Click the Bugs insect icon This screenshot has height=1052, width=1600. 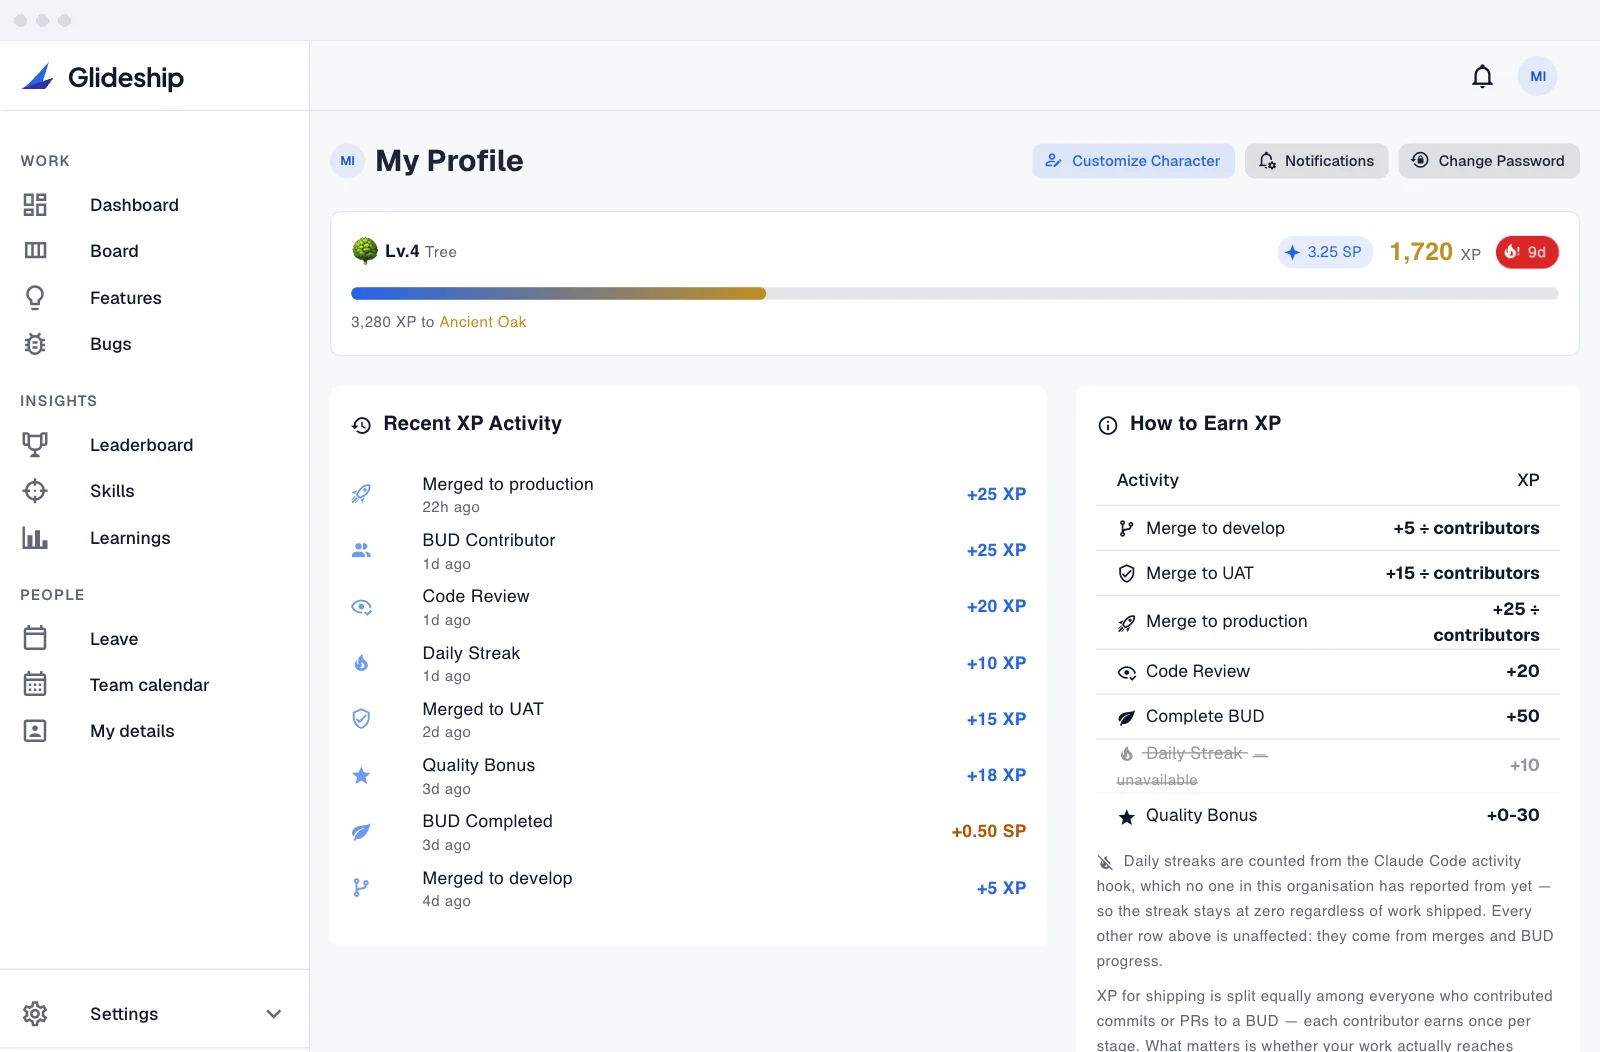point(35,344)
